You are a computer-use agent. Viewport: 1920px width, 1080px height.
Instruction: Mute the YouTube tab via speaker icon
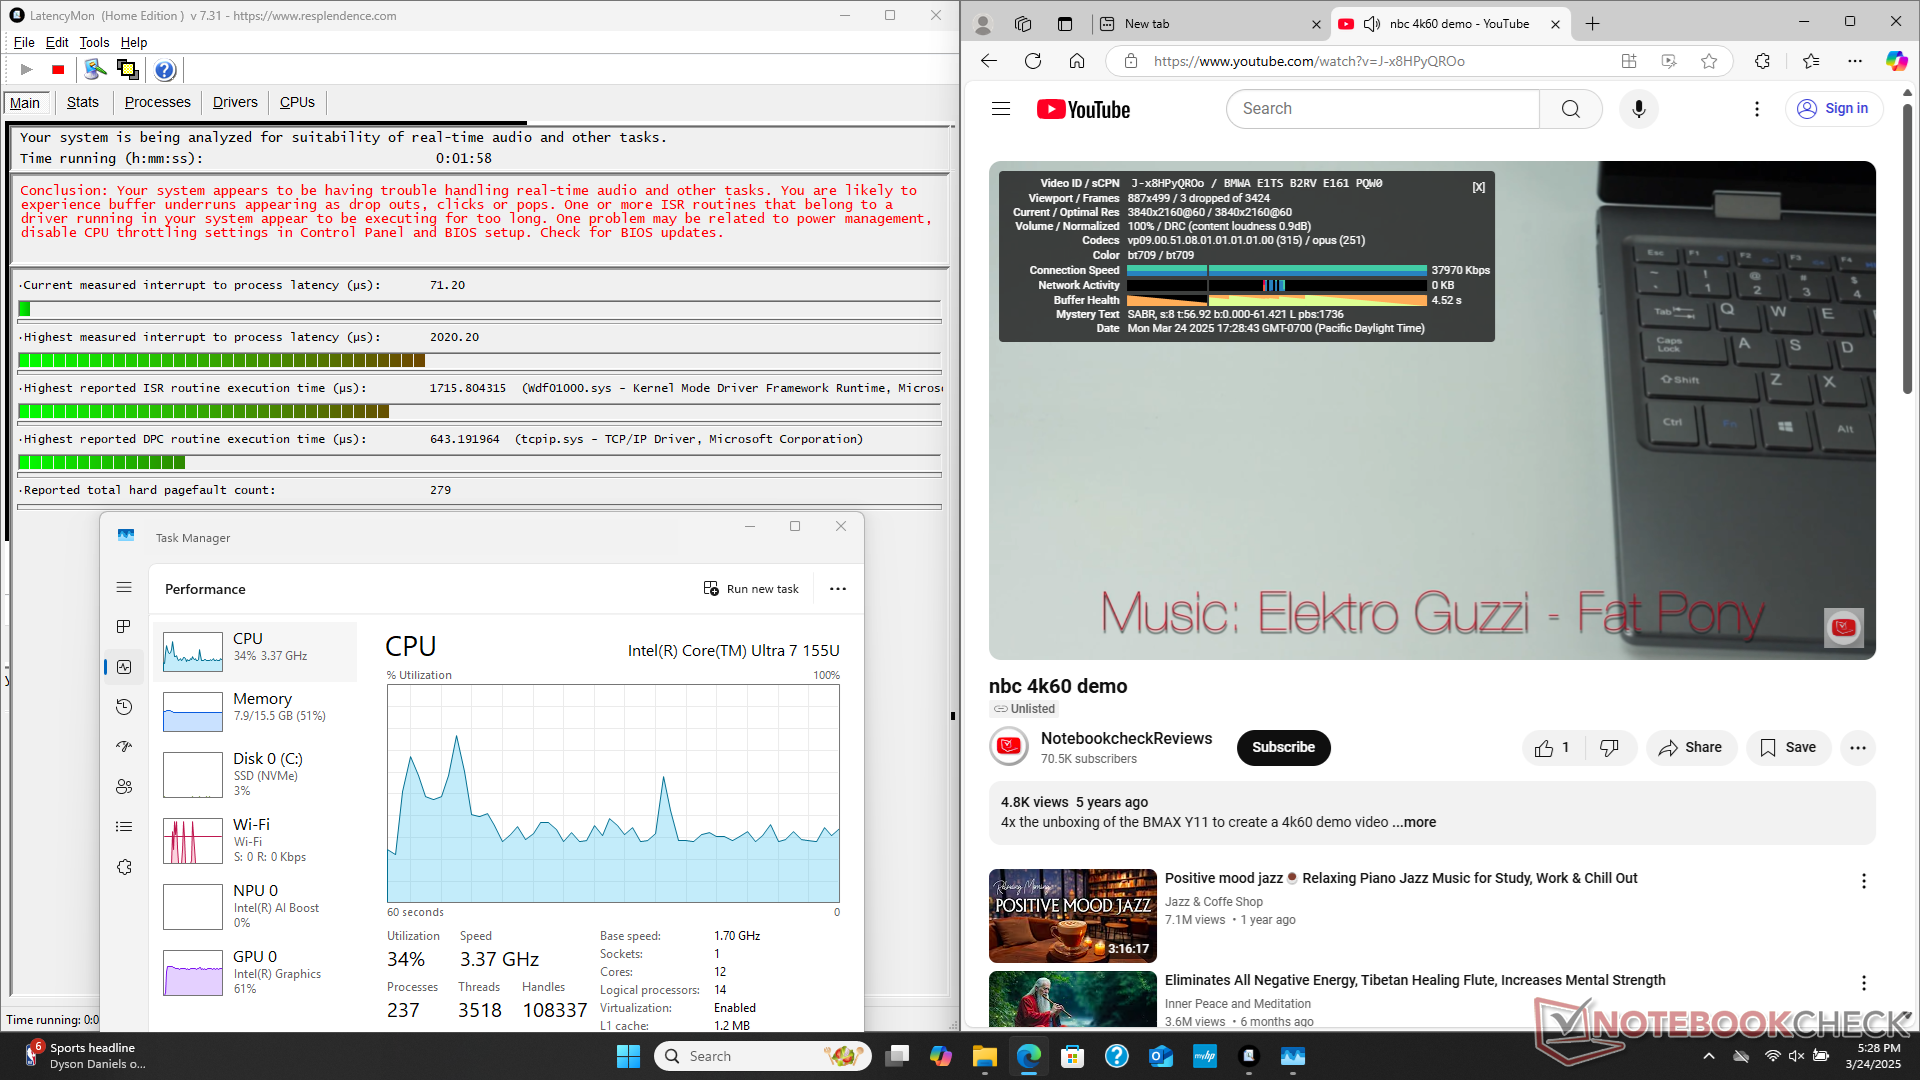1372,24
